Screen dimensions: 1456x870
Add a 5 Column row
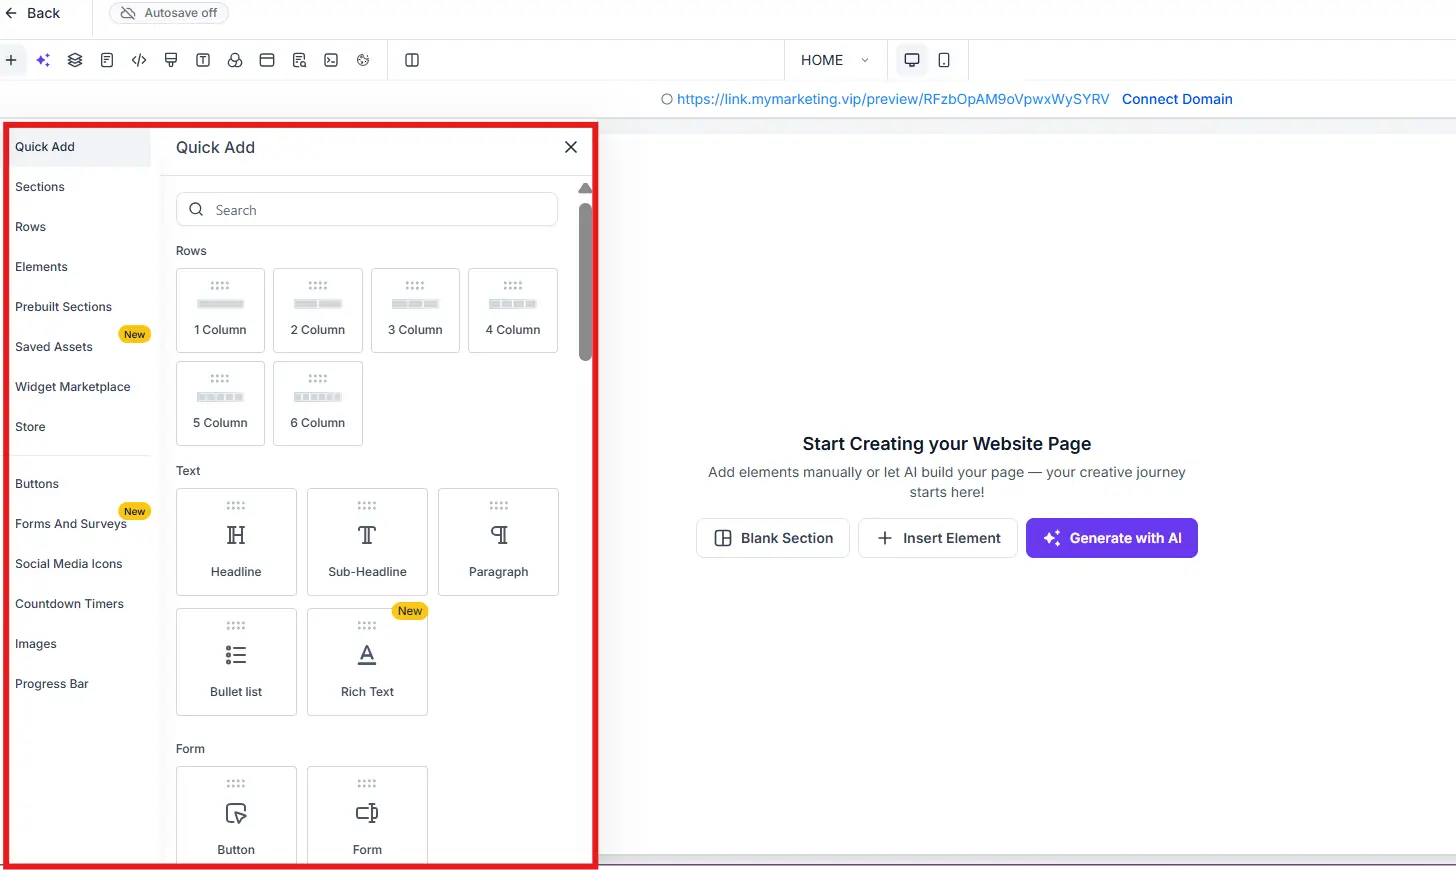pos(220,403)
